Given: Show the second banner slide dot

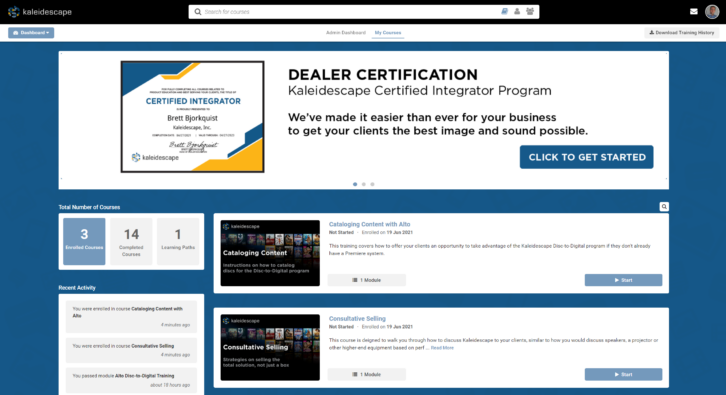Looking at the screenshot, I should pos(363,184).
